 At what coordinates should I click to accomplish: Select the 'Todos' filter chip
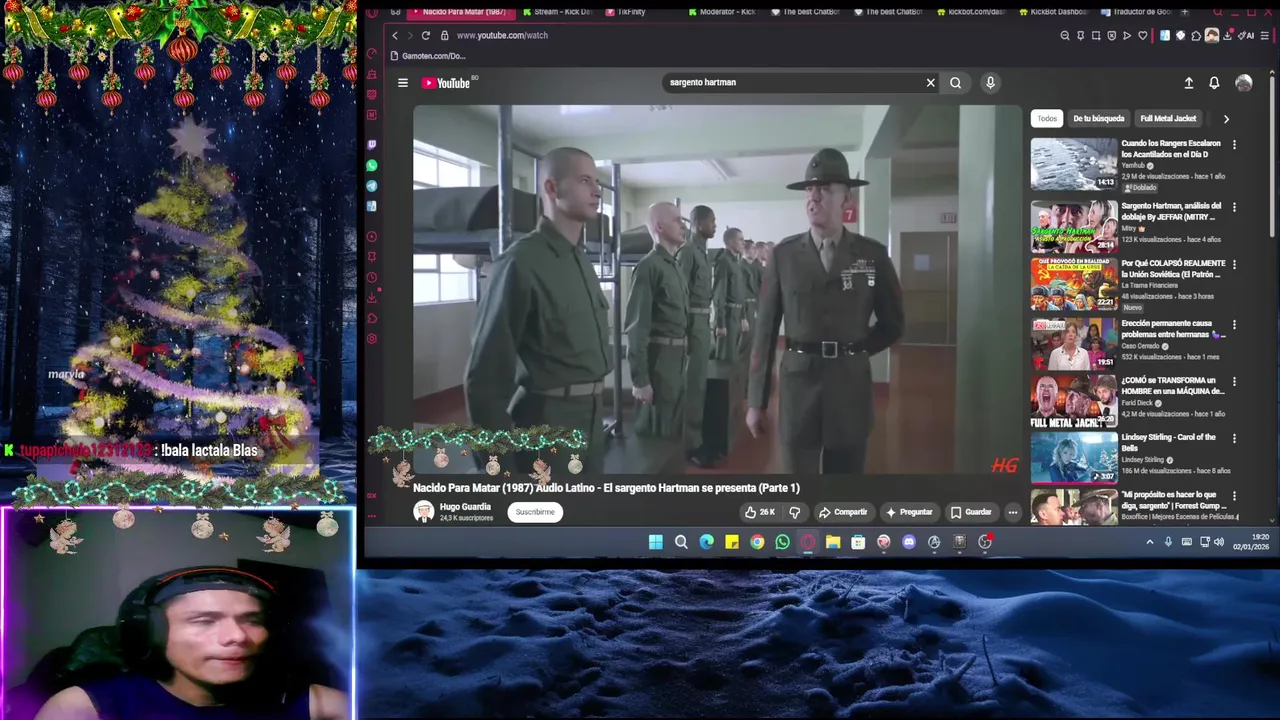[1047, 118]
